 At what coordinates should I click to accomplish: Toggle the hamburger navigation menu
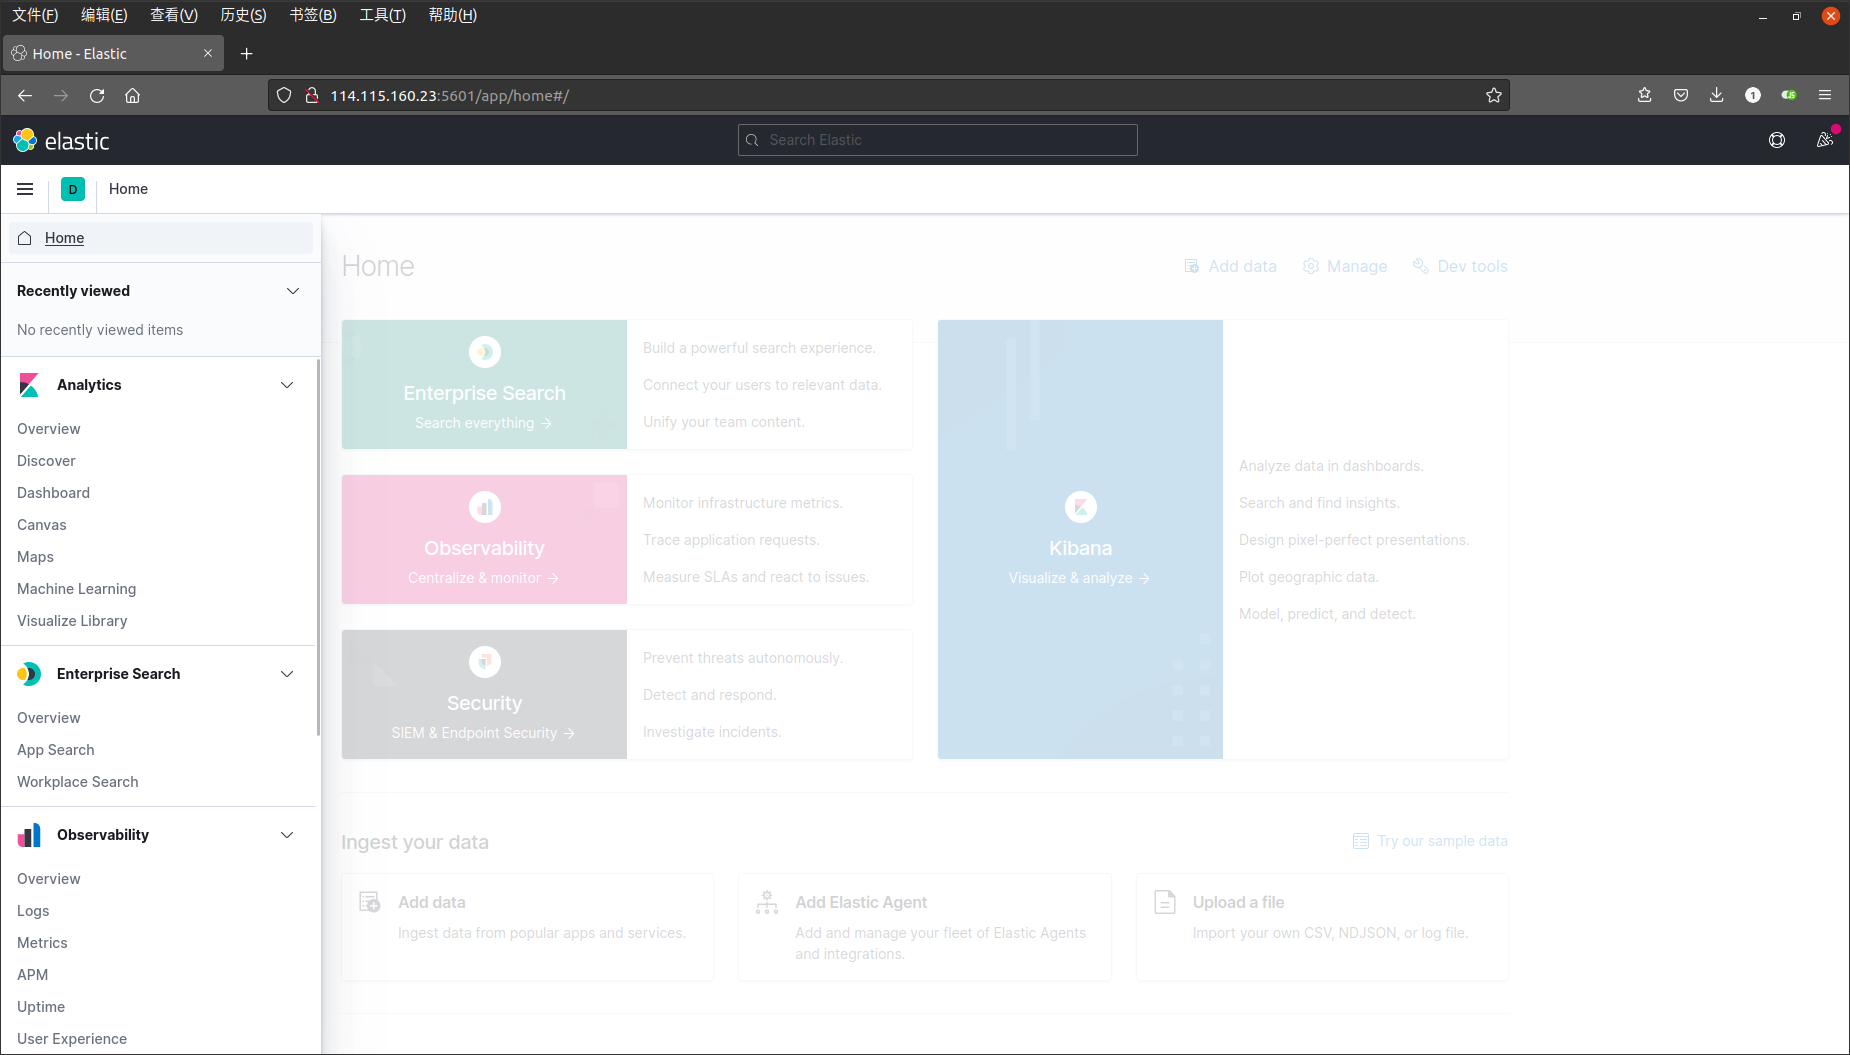coord(25,189)
